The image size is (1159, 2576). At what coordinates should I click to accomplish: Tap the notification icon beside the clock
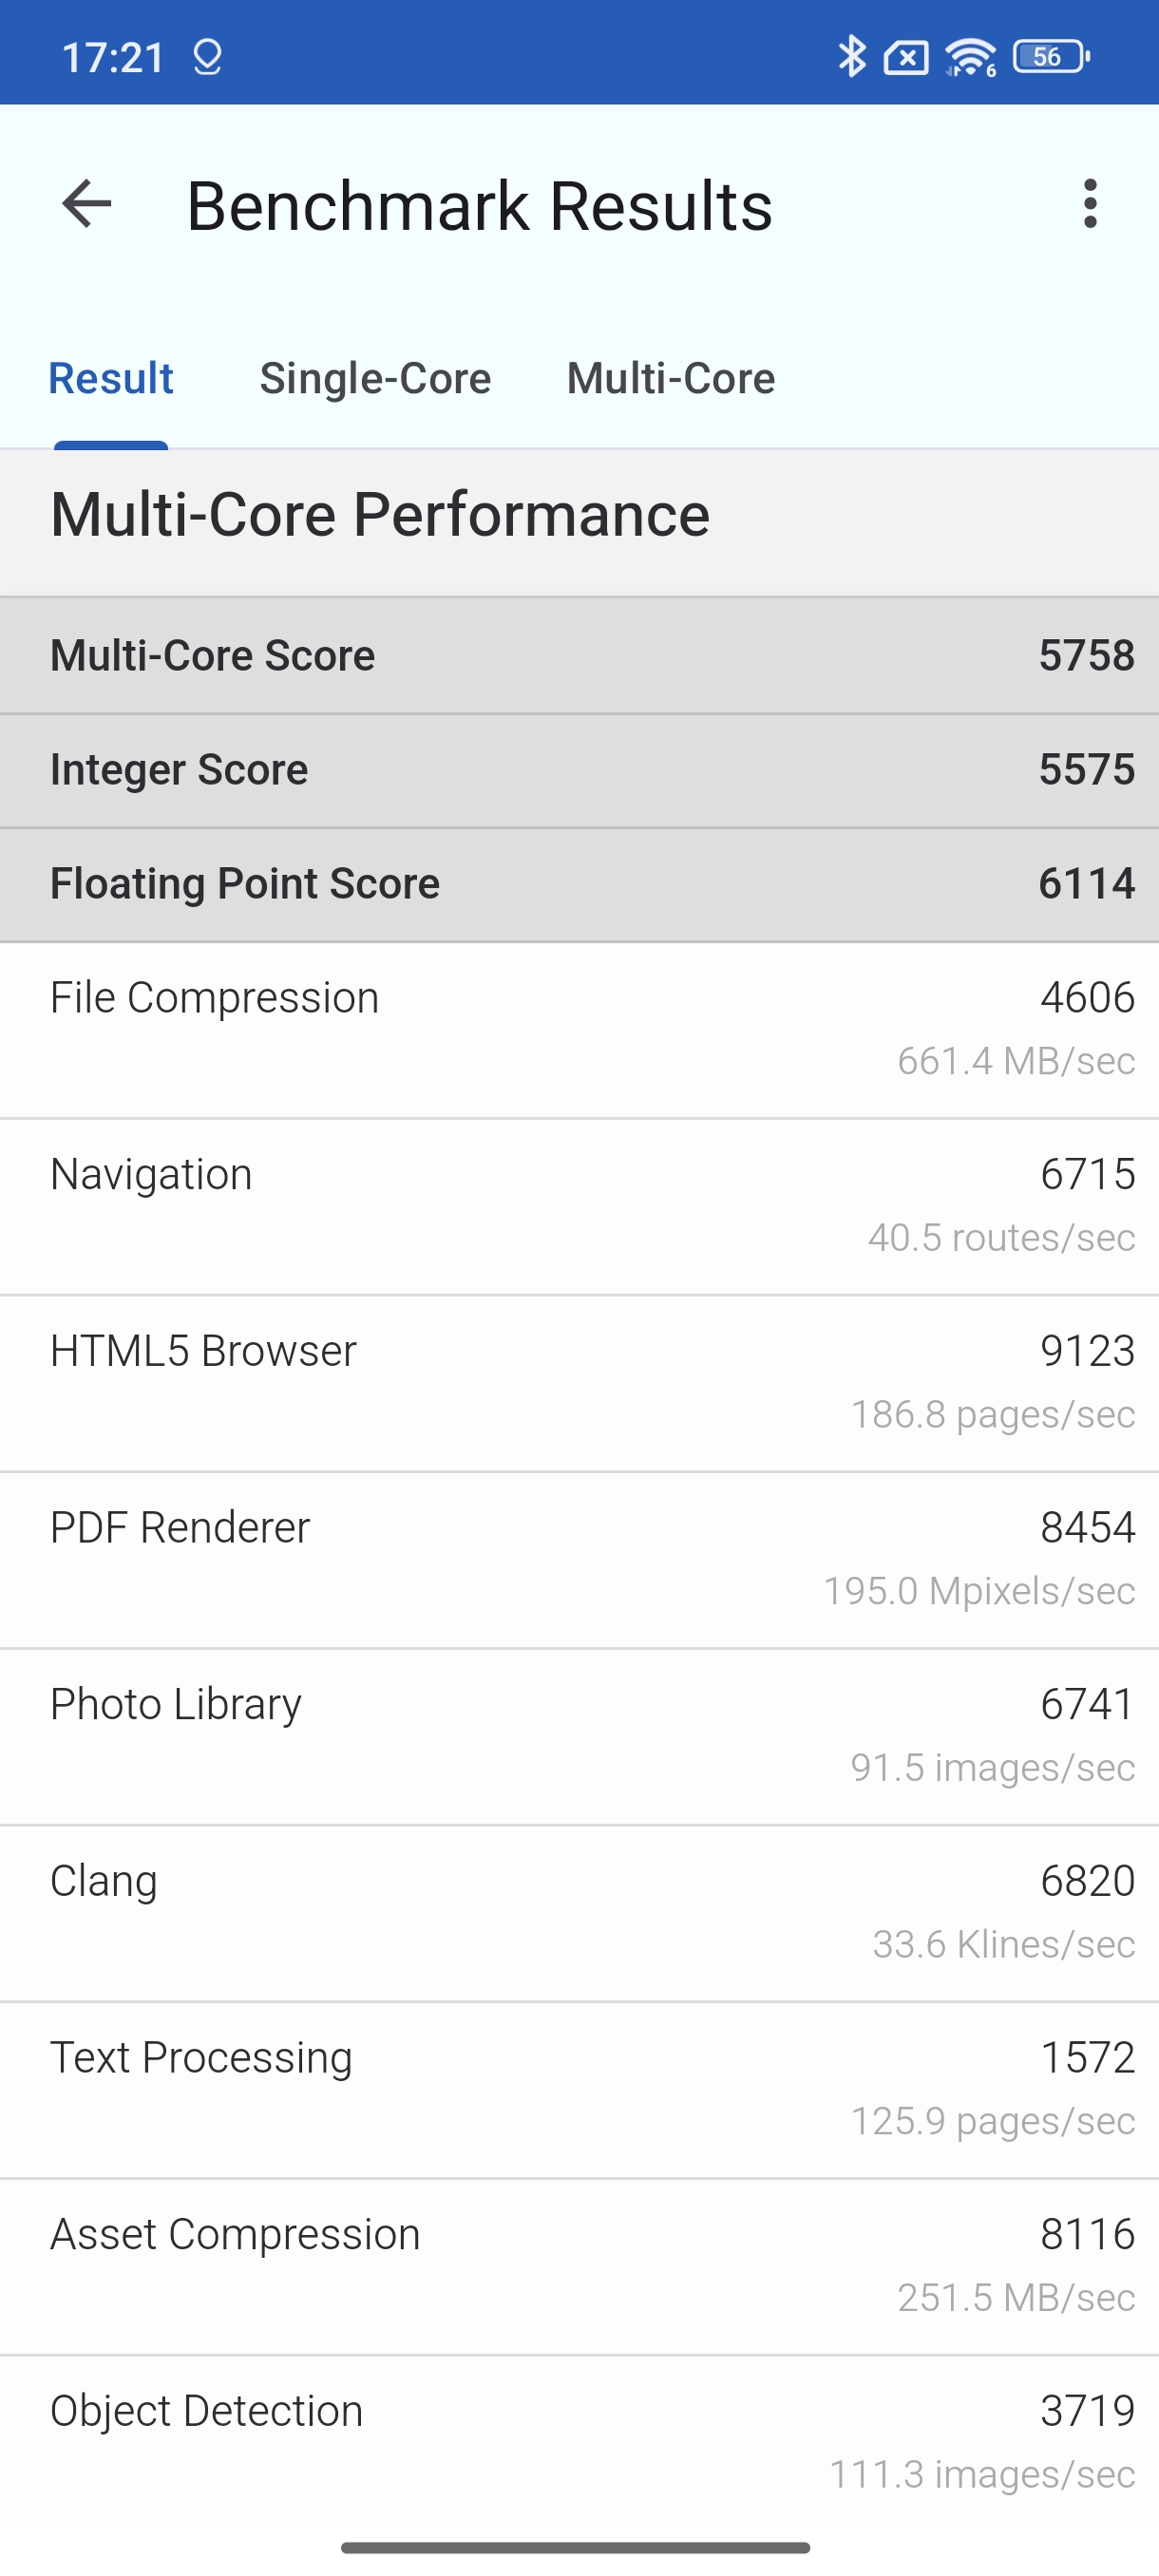(x=207, y=57)
